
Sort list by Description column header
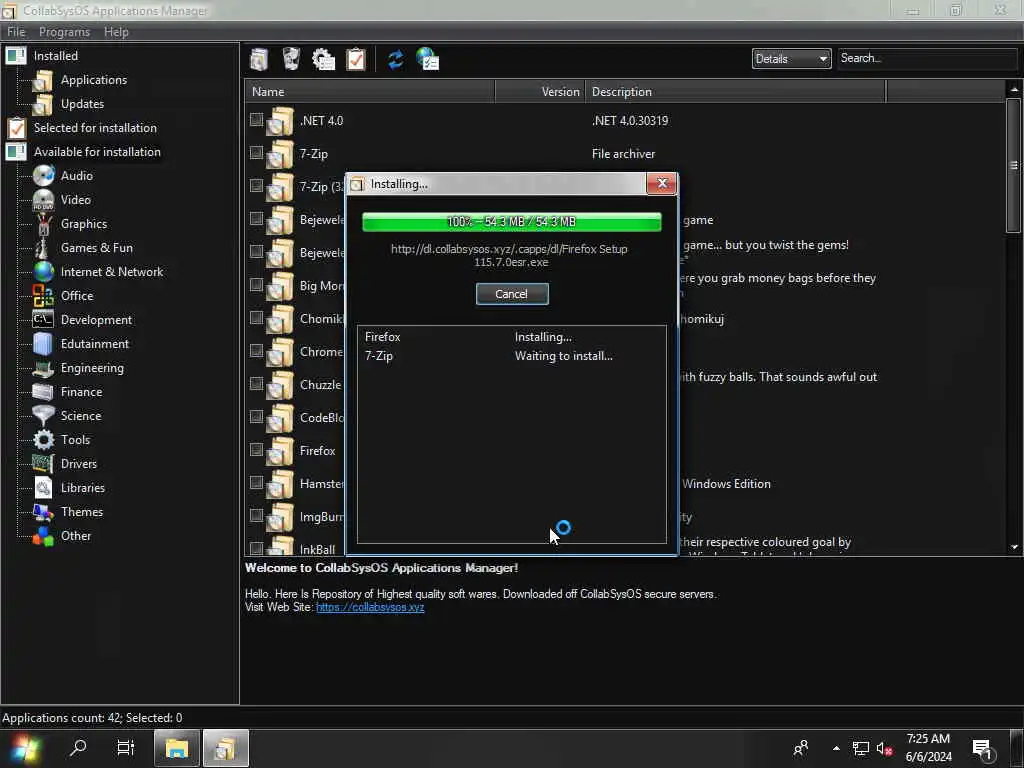(735, 91)
